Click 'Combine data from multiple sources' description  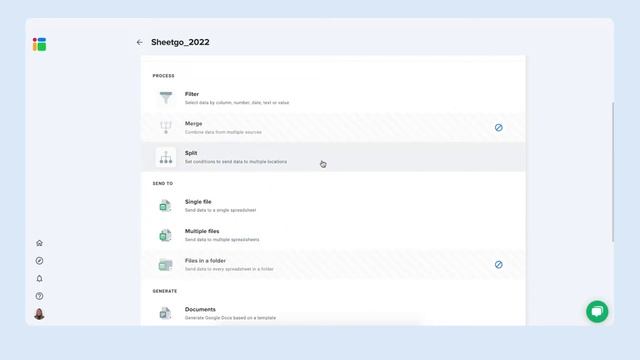(x=223, y=132)
